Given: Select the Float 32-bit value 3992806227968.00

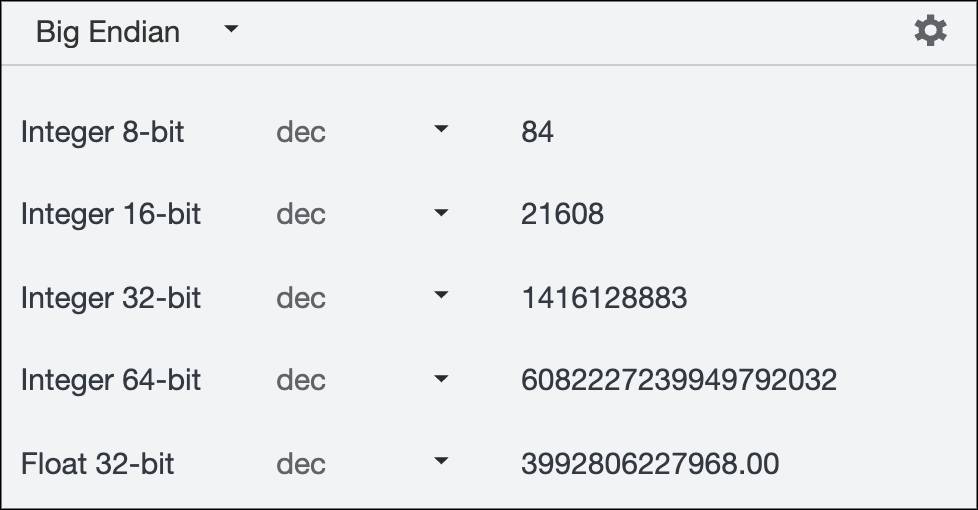Looking at the screenshot, I should tap(650, 464).
